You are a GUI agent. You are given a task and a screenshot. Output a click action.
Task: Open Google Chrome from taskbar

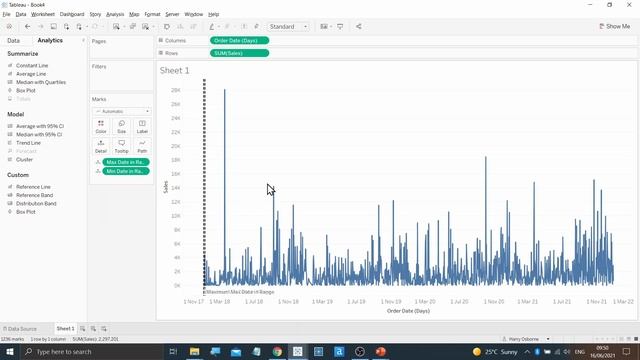277,351
